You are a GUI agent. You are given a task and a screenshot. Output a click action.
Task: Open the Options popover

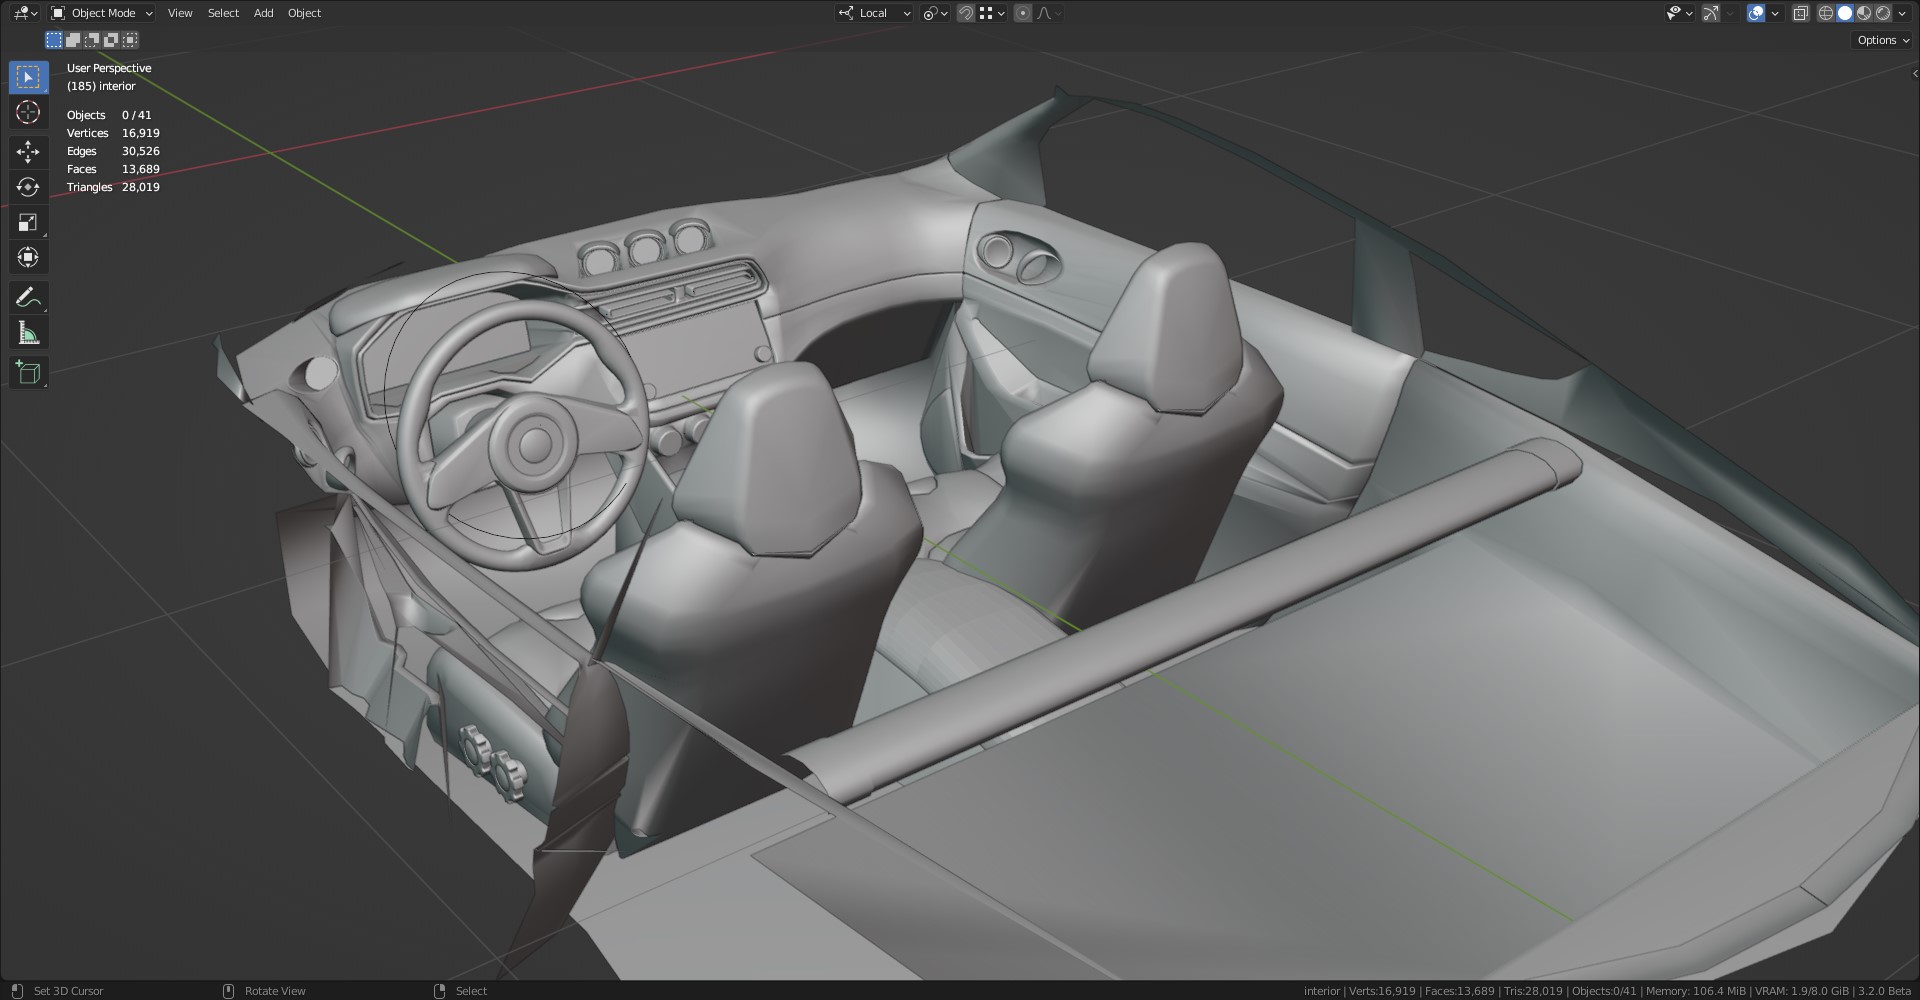coord(1883,40)
